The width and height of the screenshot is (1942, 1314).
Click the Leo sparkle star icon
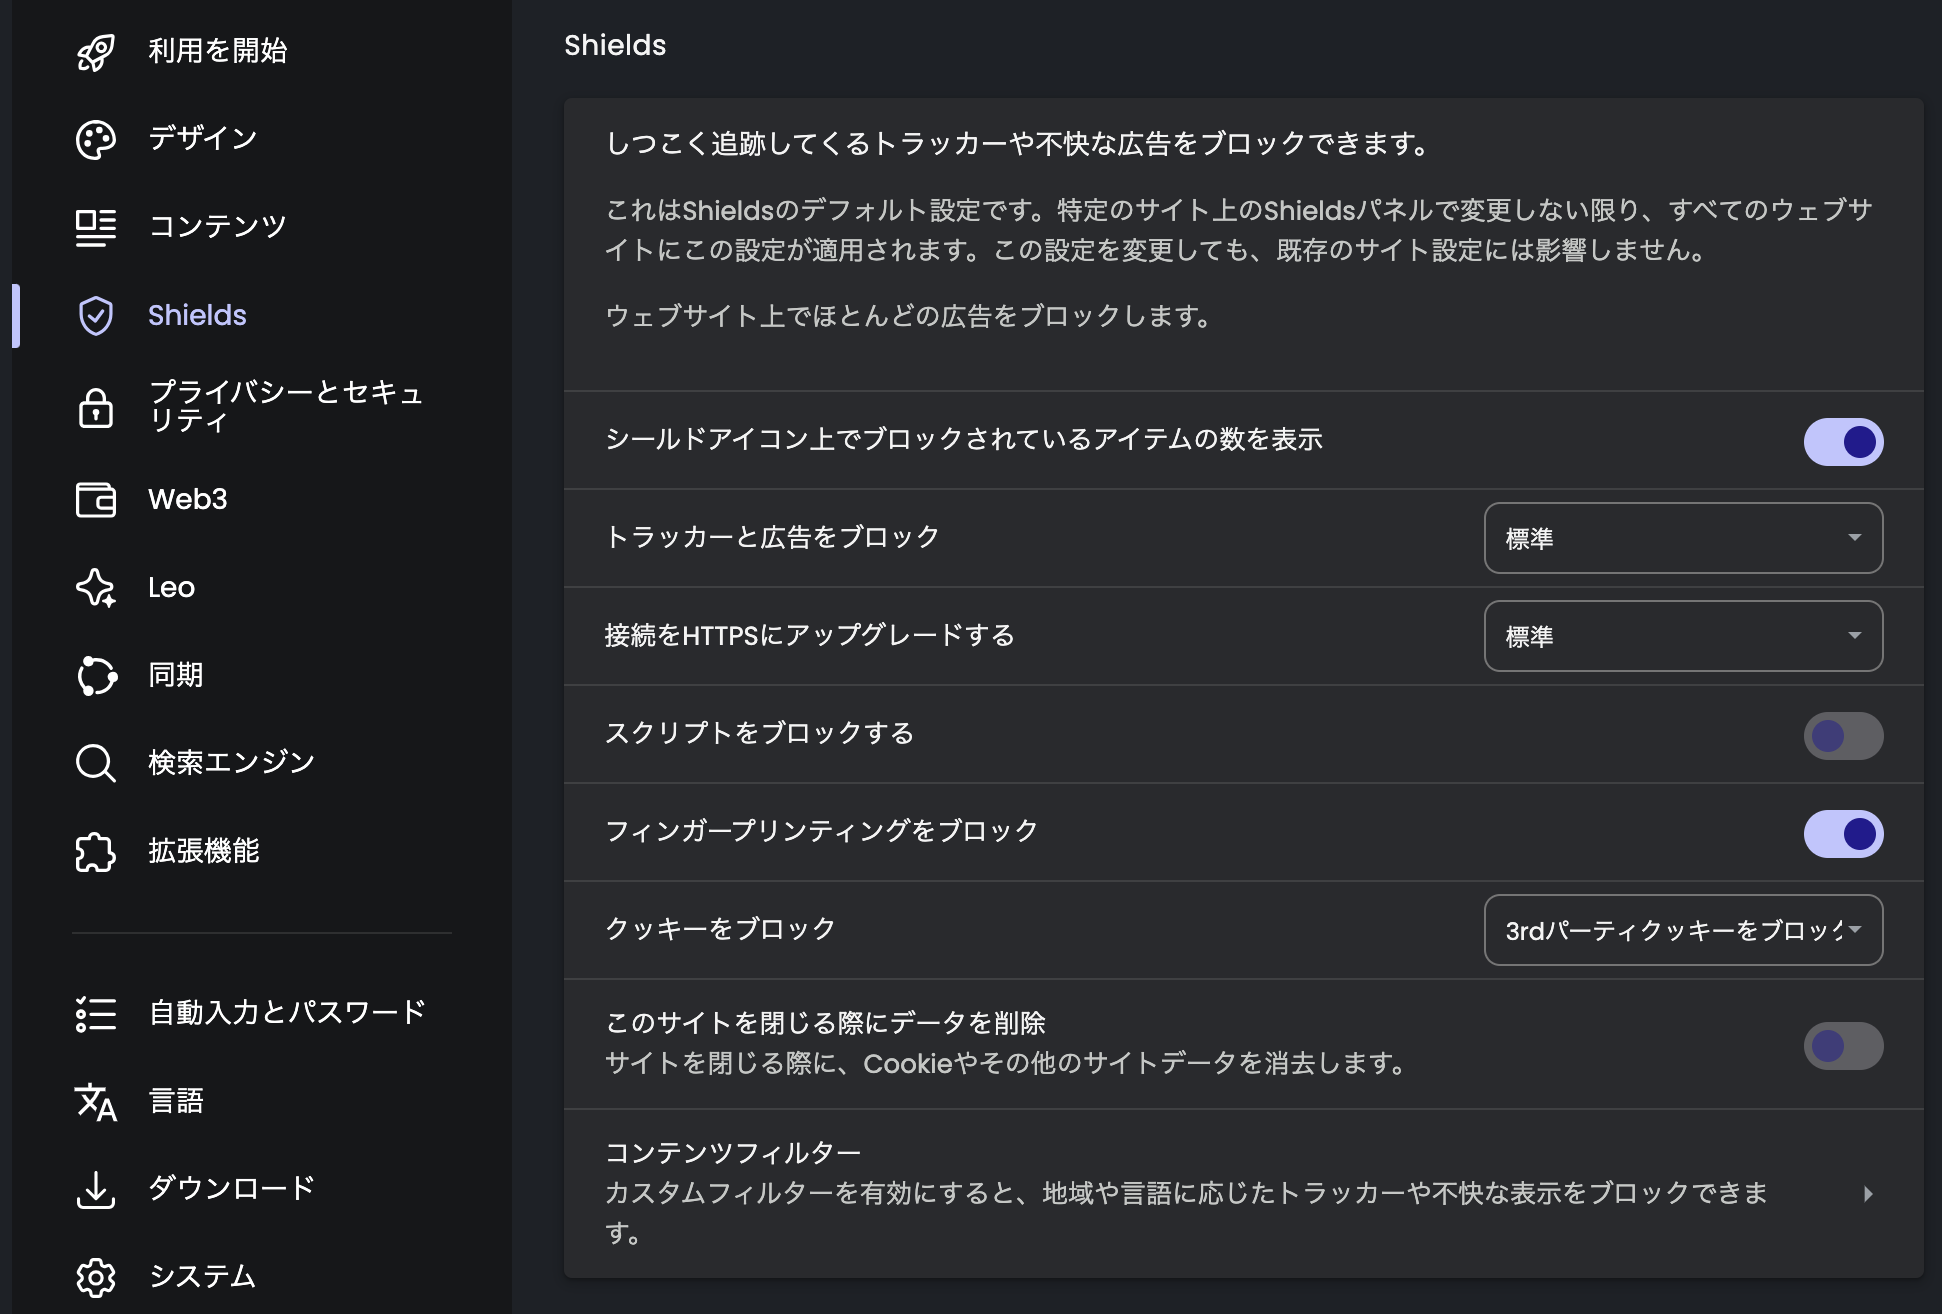pos(96,588)
